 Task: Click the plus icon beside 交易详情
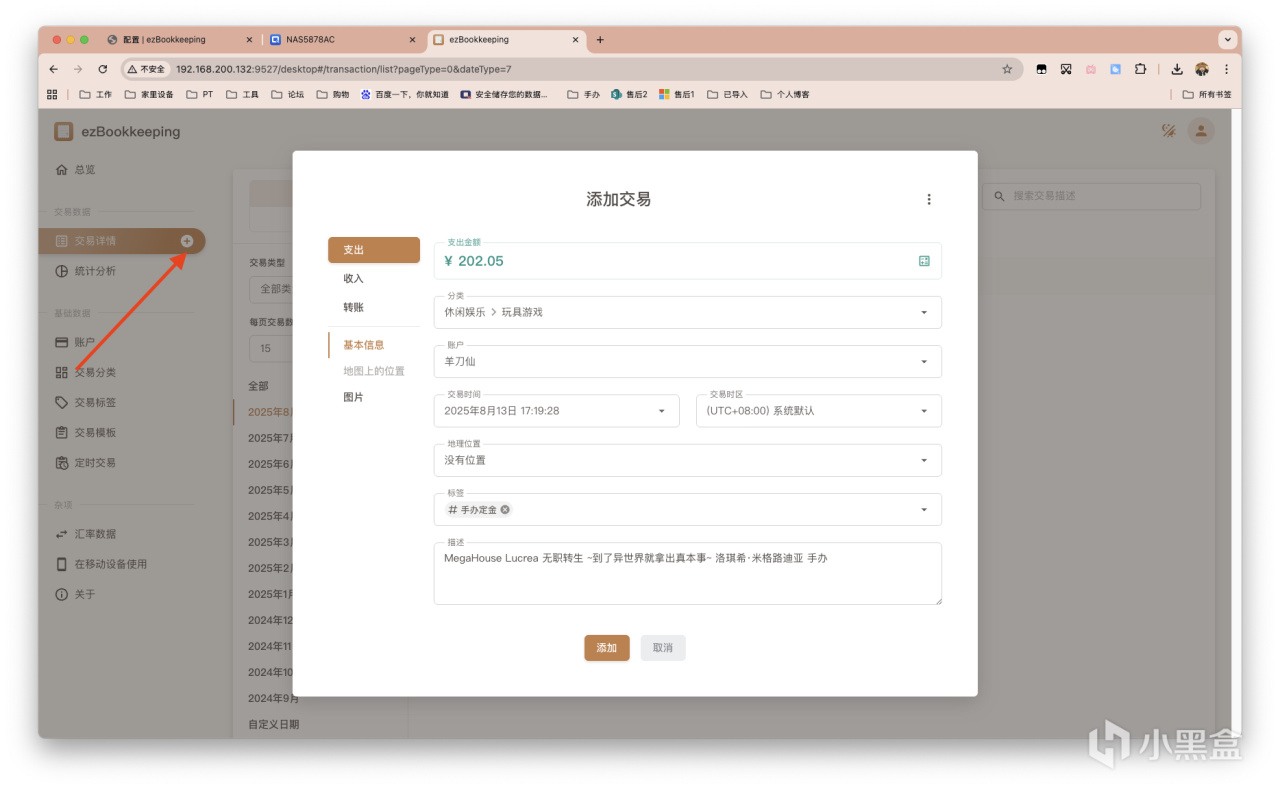tap(187, 241)
